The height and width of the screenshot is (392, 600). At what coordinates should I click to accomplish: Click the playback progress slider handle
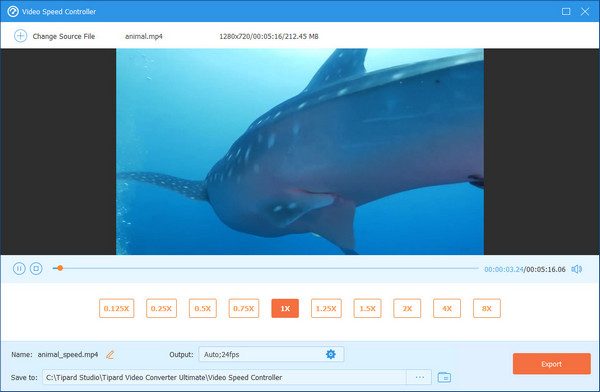point(60,268)
